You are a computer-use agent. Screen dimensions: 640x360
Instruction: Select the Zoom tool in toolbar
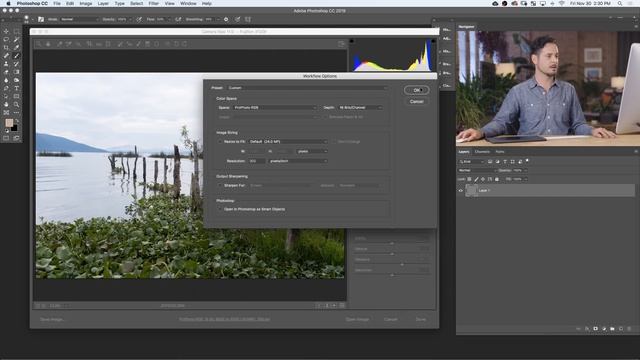[16, 104]
